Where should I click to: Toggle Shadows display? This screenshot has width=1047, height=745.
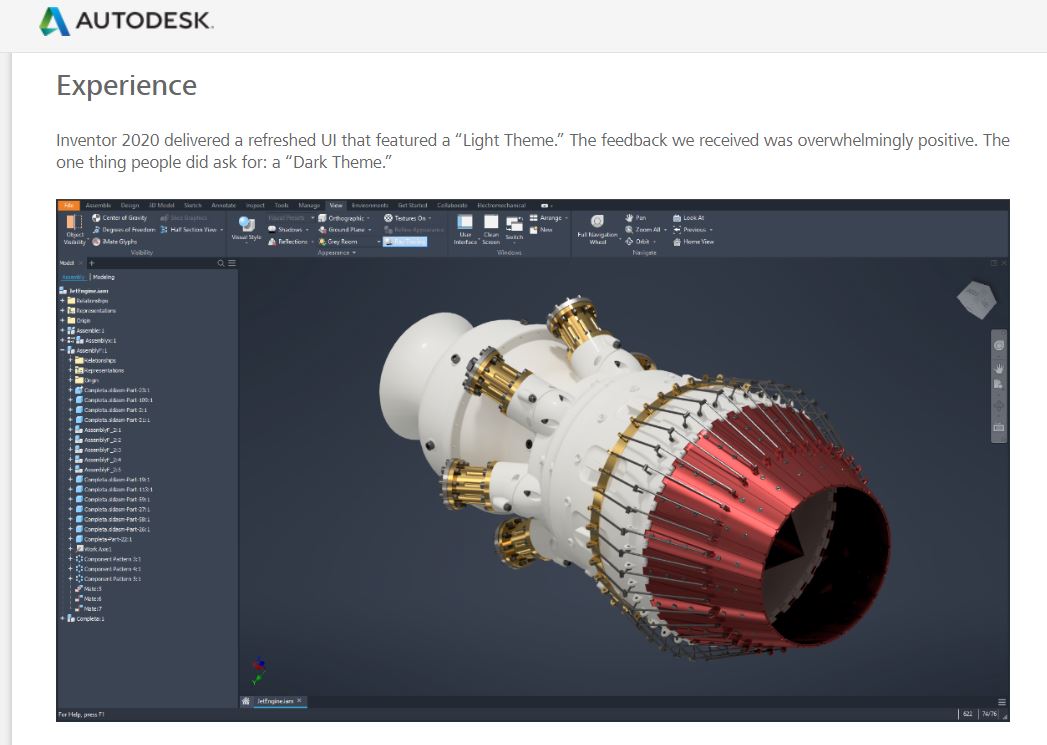(282, 228)
